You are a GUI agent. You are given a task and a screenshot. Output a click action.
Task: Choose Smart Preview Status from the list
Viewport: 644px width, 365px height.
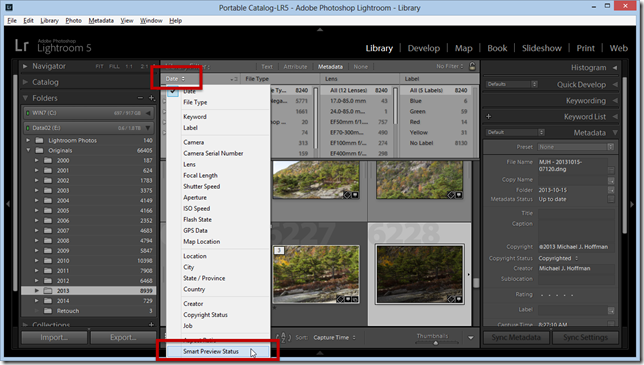click(218, 351)
